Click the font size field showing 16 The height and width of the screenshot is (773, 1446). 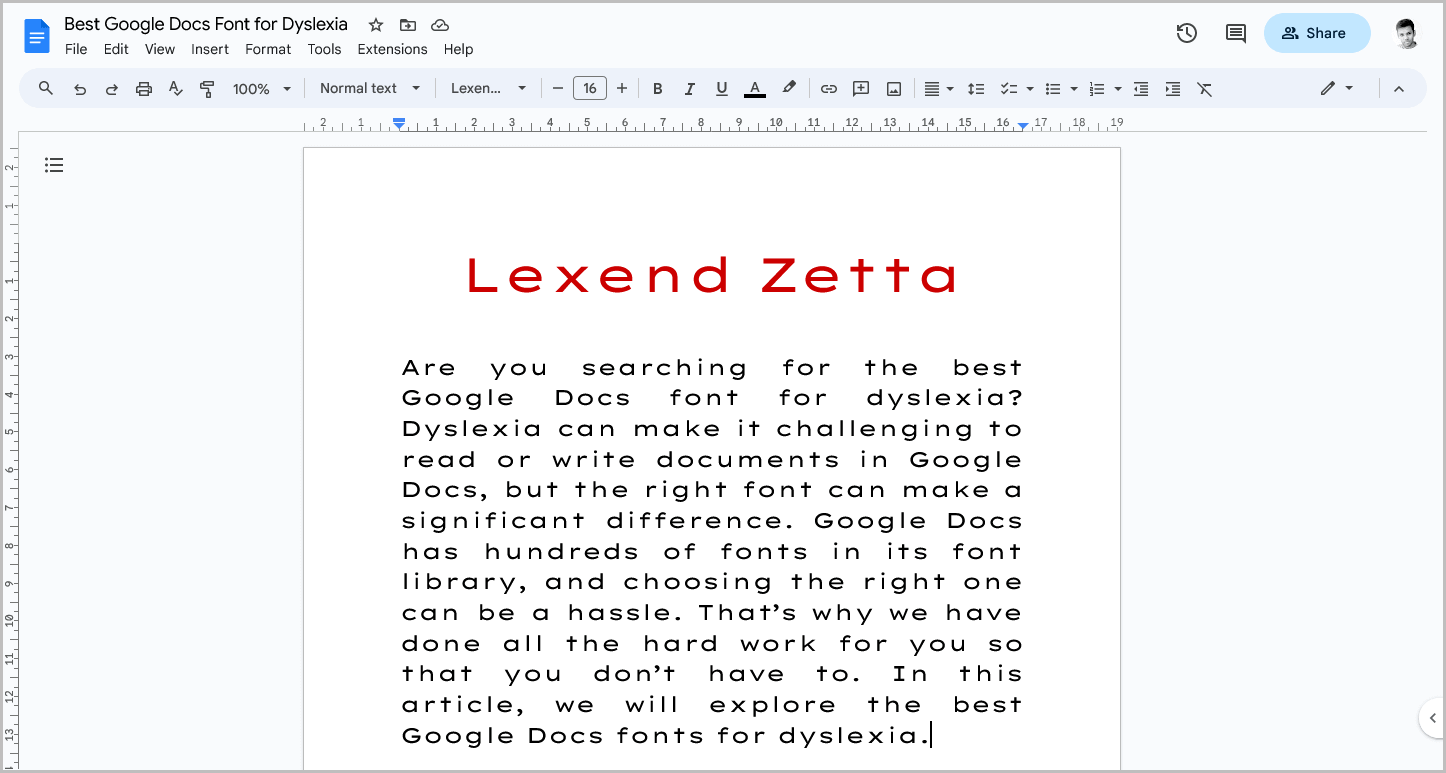point(590,89)
